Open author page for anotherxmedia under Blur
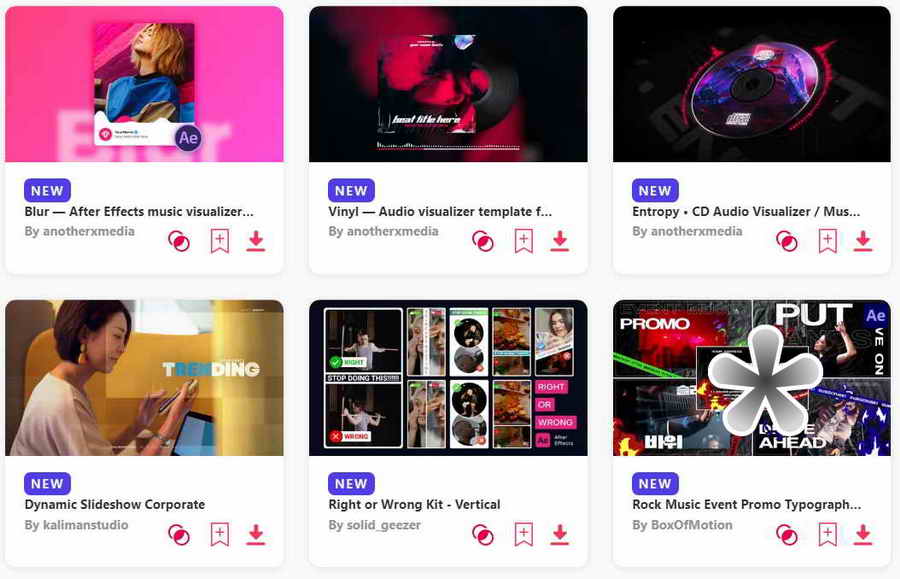 pyautogui.click(x=88, y=231)
